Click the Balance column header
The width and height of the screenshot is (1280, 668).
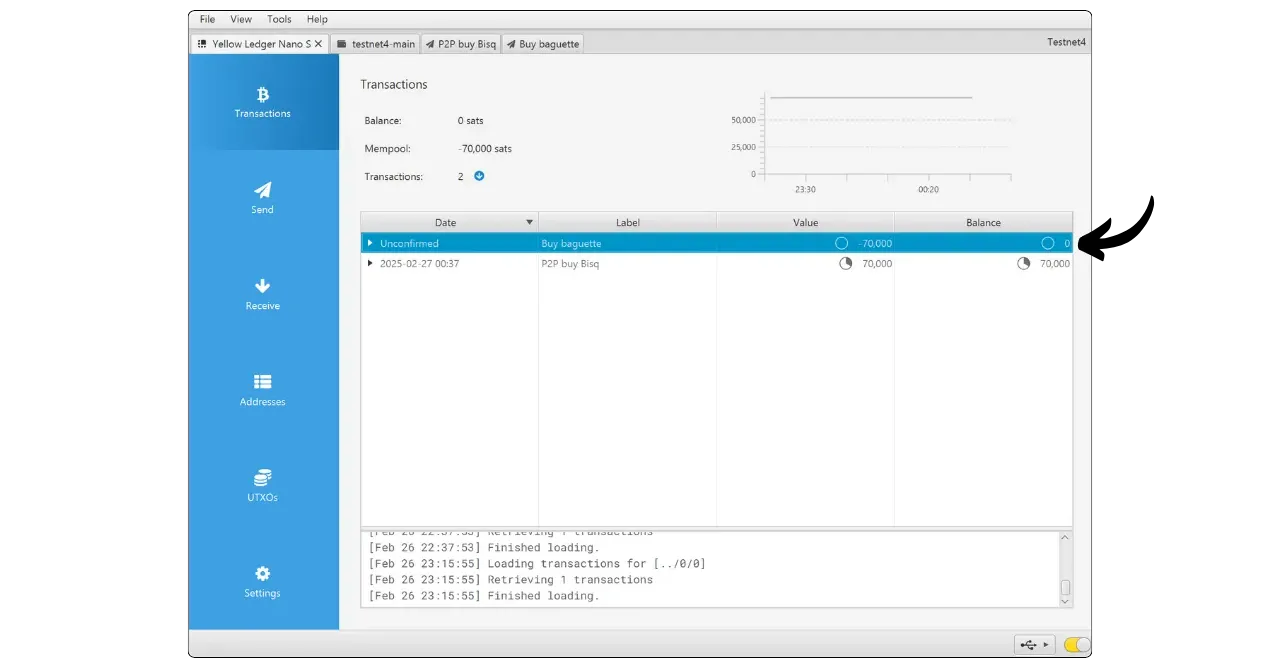point(983,222)
